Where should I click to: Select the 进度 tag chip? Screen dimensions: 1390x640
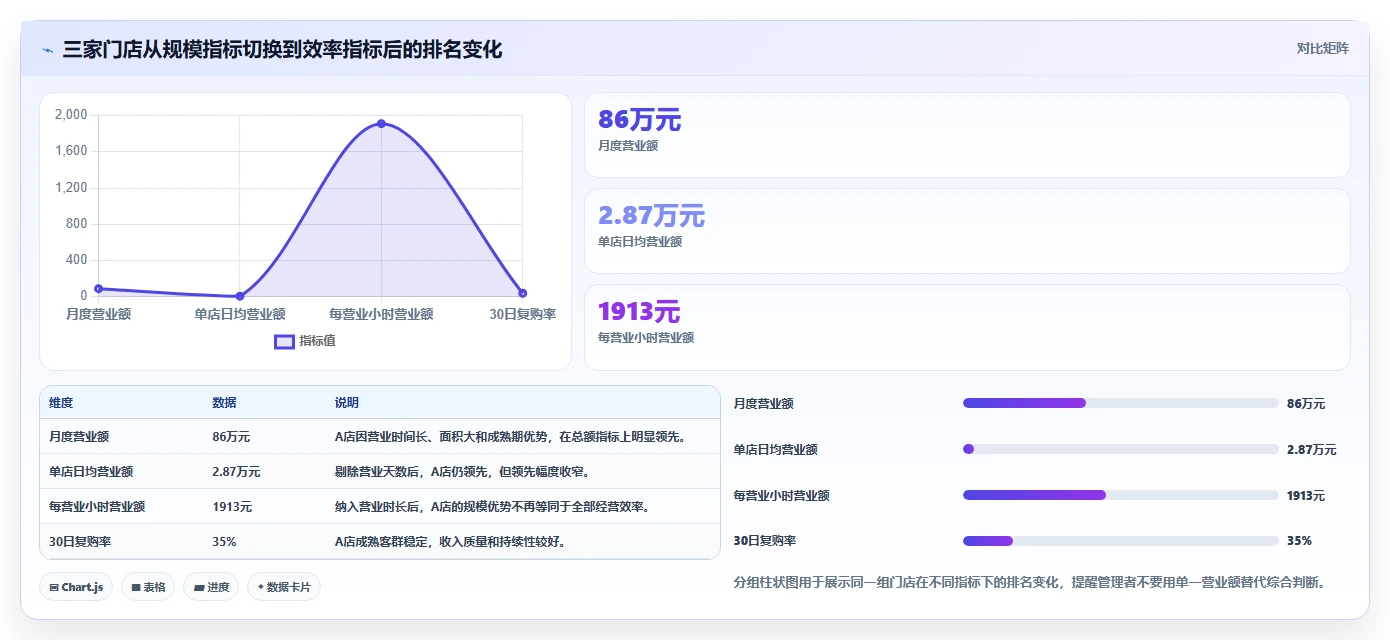click(x=211, y=587)
